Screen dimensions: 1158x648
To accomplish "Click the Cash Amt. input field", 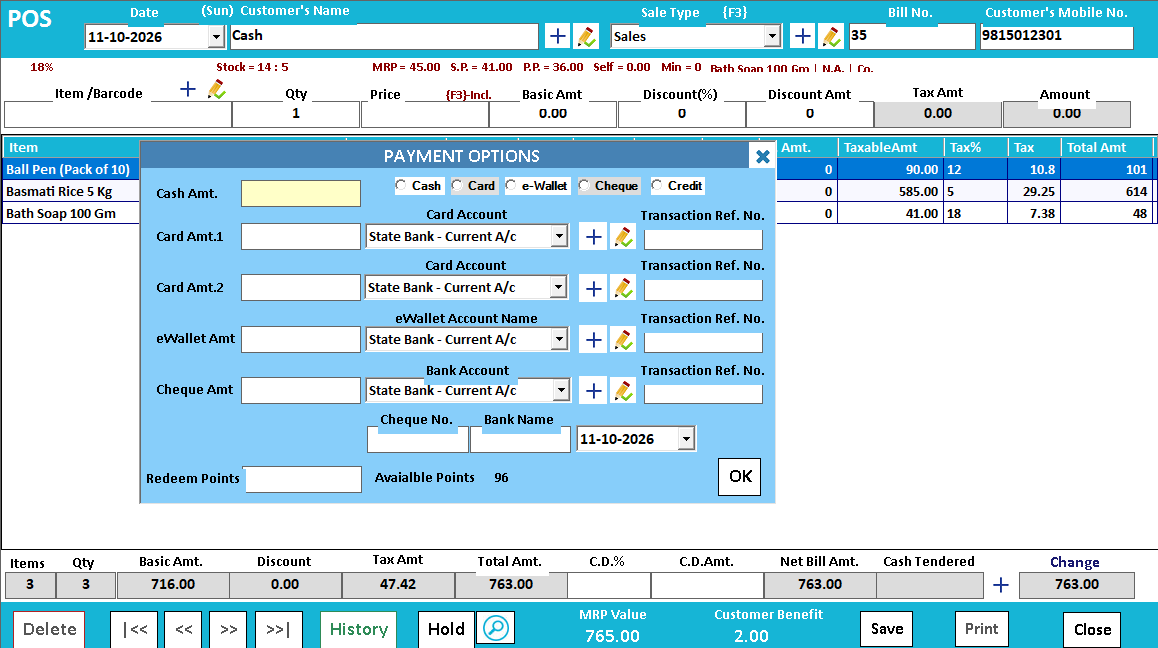I will [x=301, y=194].
